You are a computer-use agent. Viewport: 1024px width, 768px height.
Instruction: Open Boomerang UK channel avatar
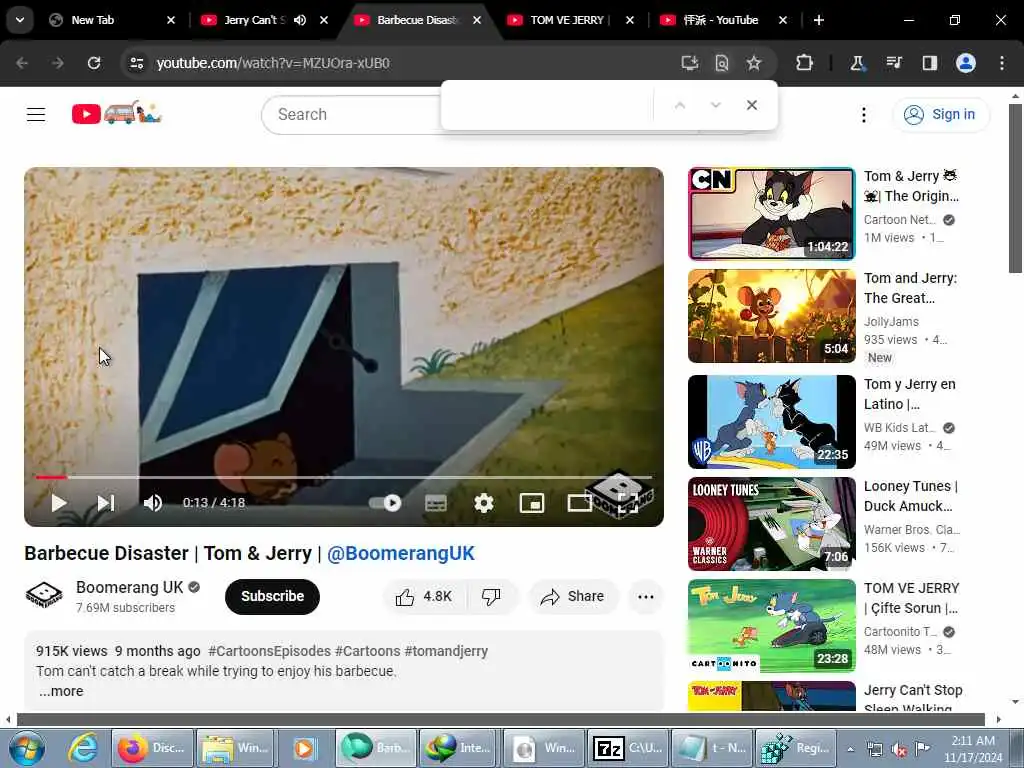43,596
